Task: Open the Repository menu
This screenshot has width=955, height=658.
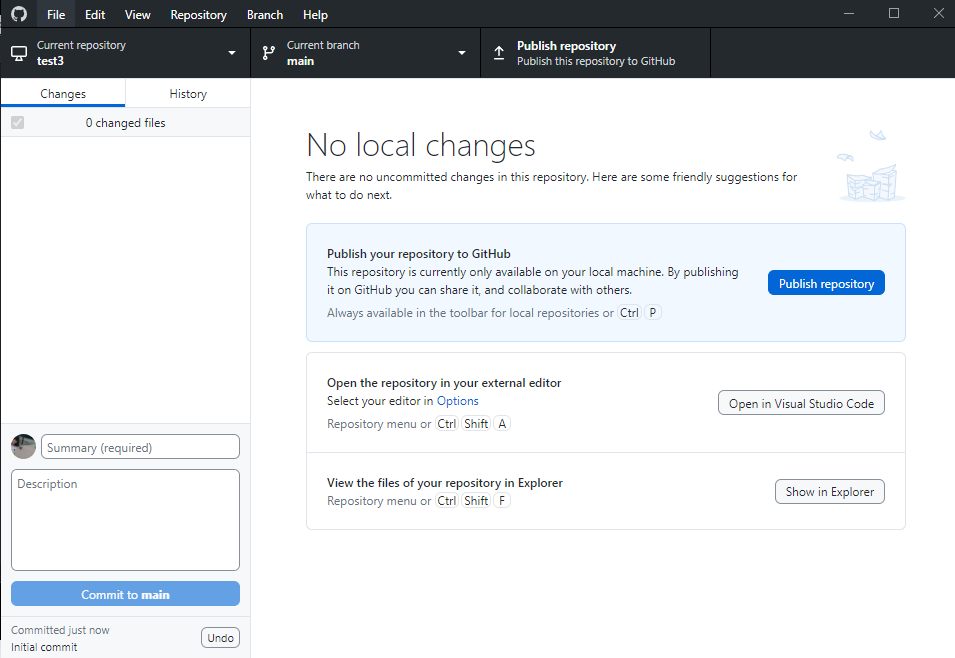Action: 199,15
